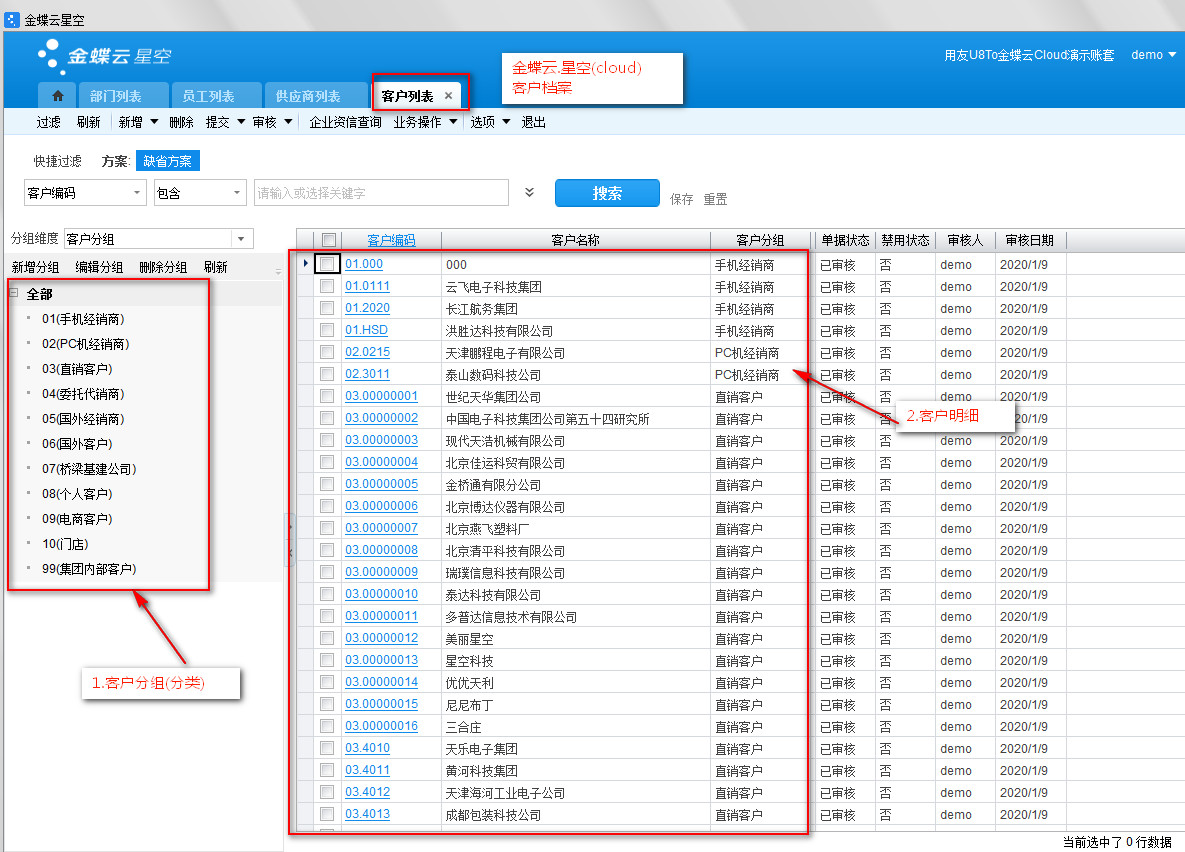The width and height of the screenshot is (1185, 852).
Task: Switch to the 供应商列表 tab
Action: click(x=307, y=97)
